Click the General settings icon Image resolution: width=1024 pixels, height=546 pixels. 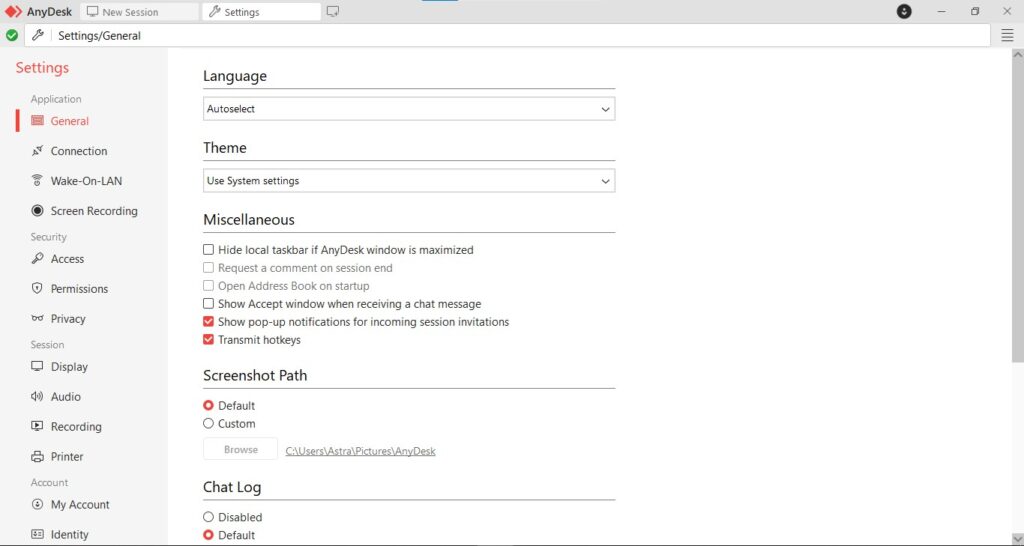(x=37, y=121)
